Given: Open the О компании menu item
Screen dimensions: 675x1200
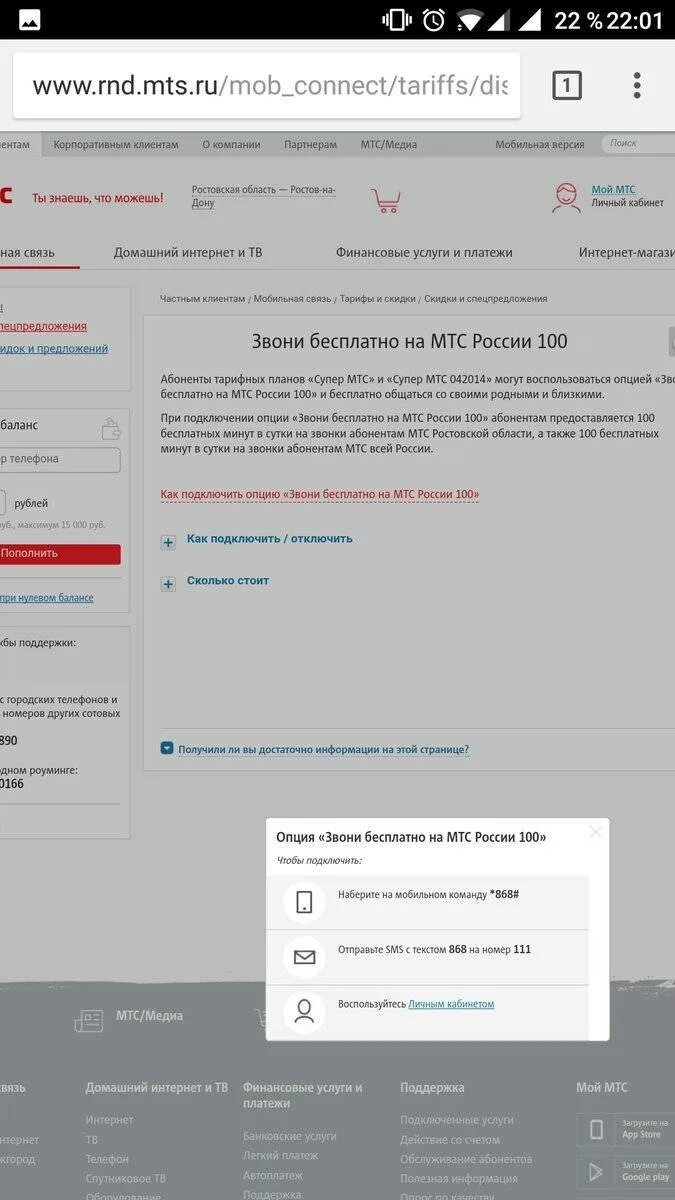Looking at the screenshot, I should click(x=231, y=144).
